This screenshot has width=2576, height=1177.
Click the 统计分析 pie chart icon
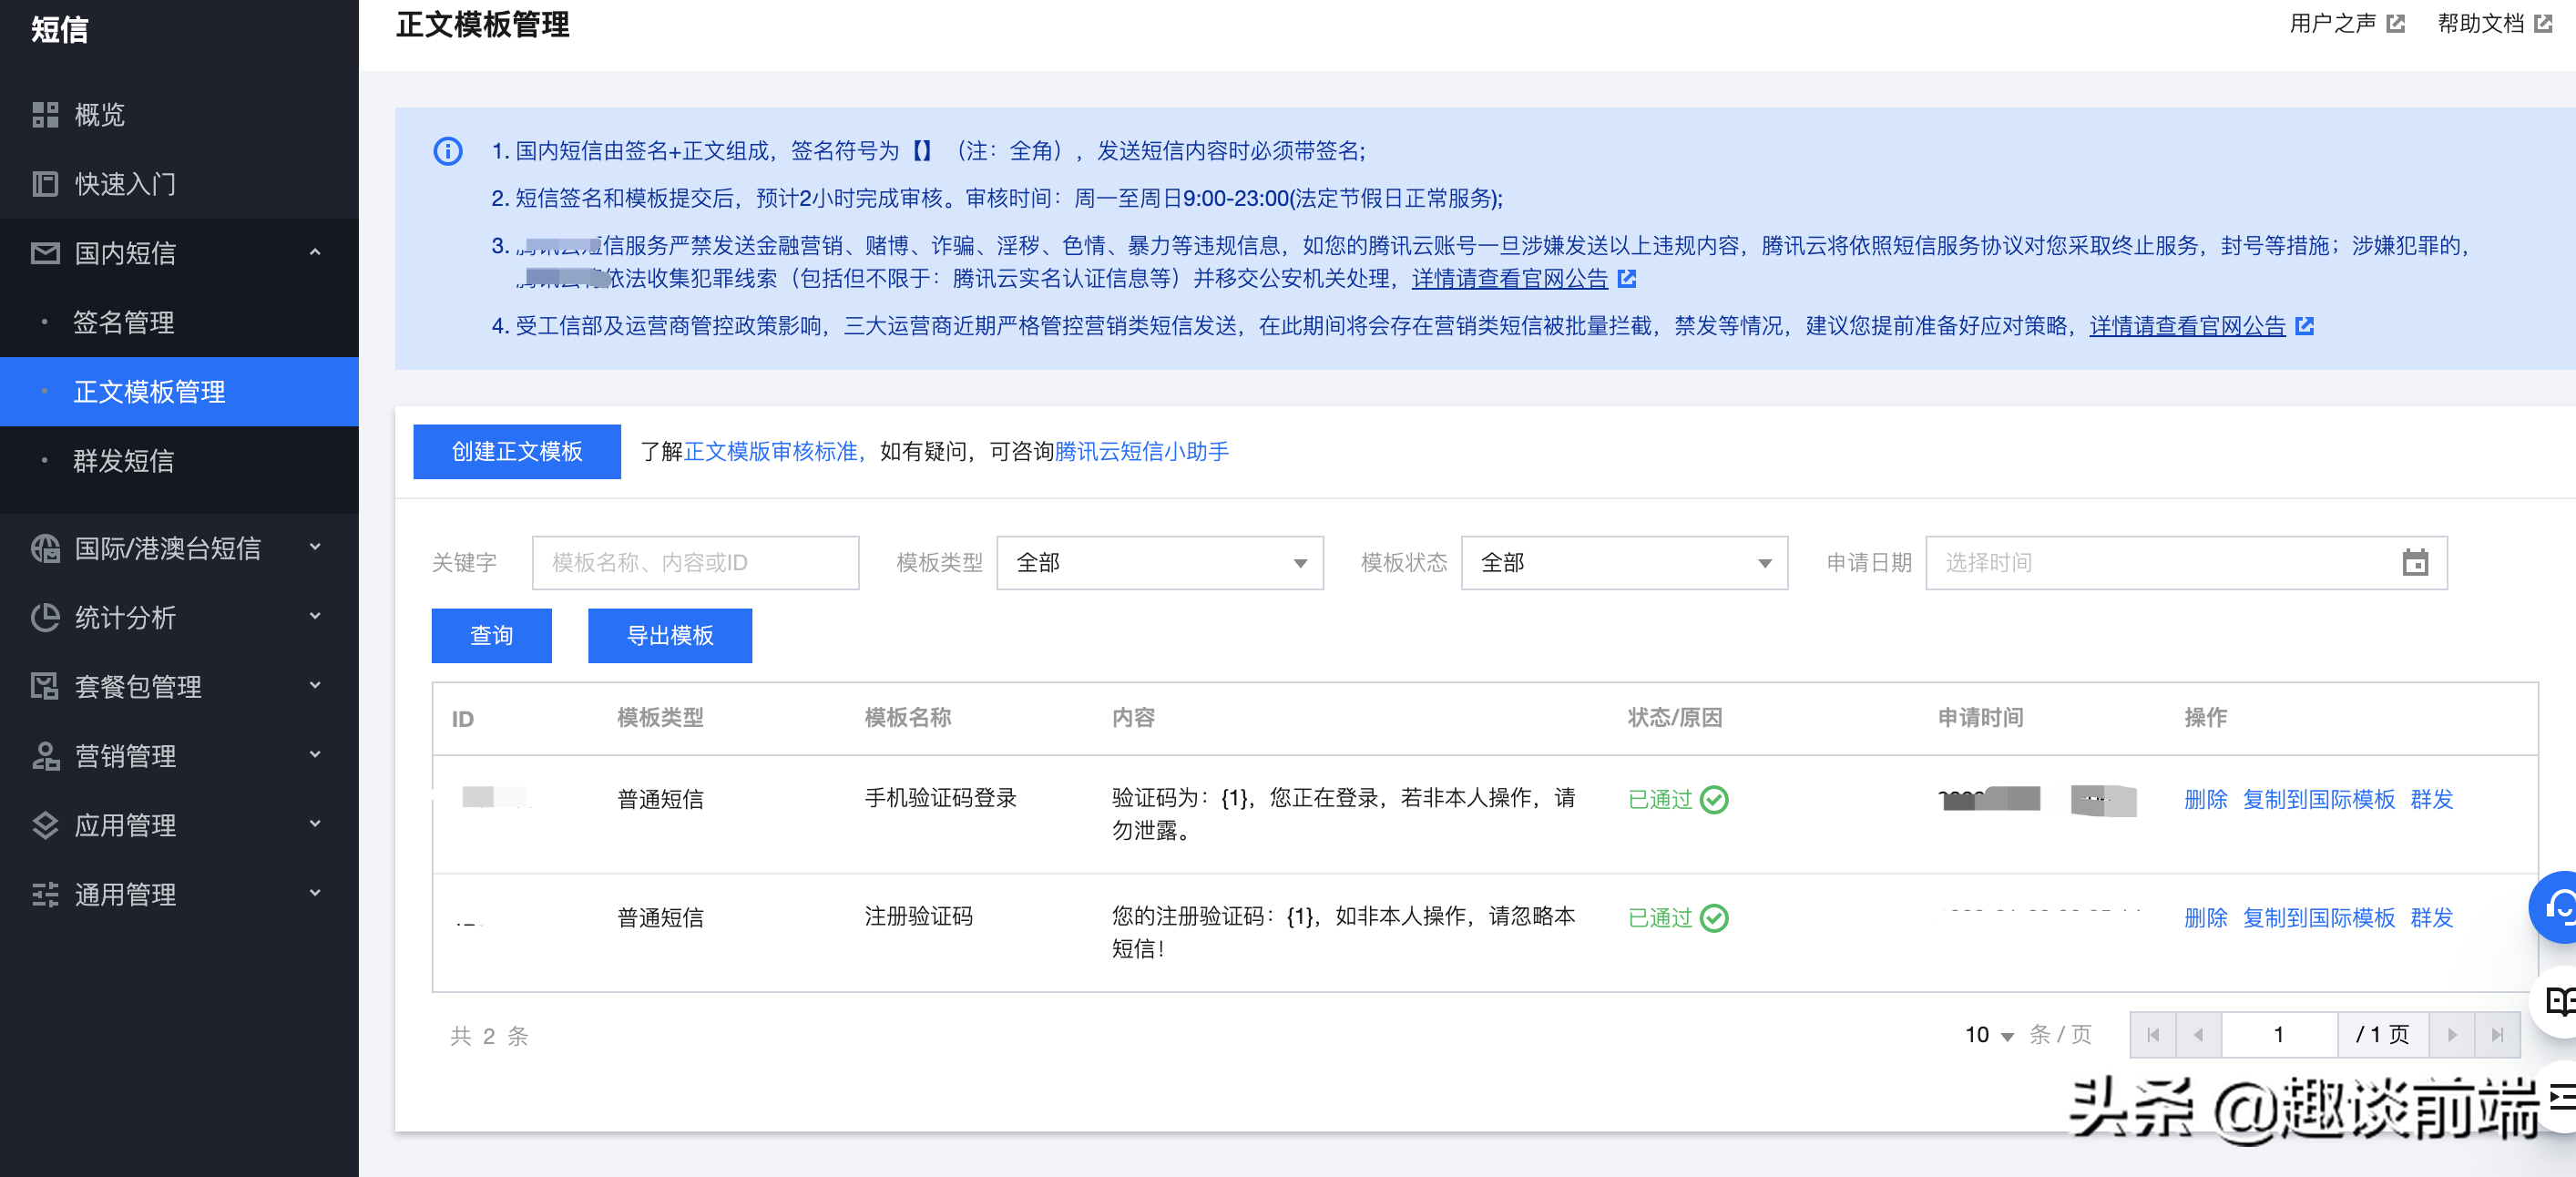pos(45,617)
